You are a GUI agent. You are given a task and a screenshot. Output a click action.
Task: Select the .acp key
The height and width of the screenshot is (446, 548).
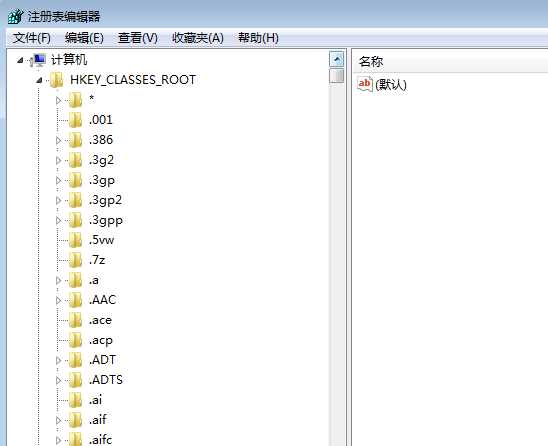[x=101, y=340]
